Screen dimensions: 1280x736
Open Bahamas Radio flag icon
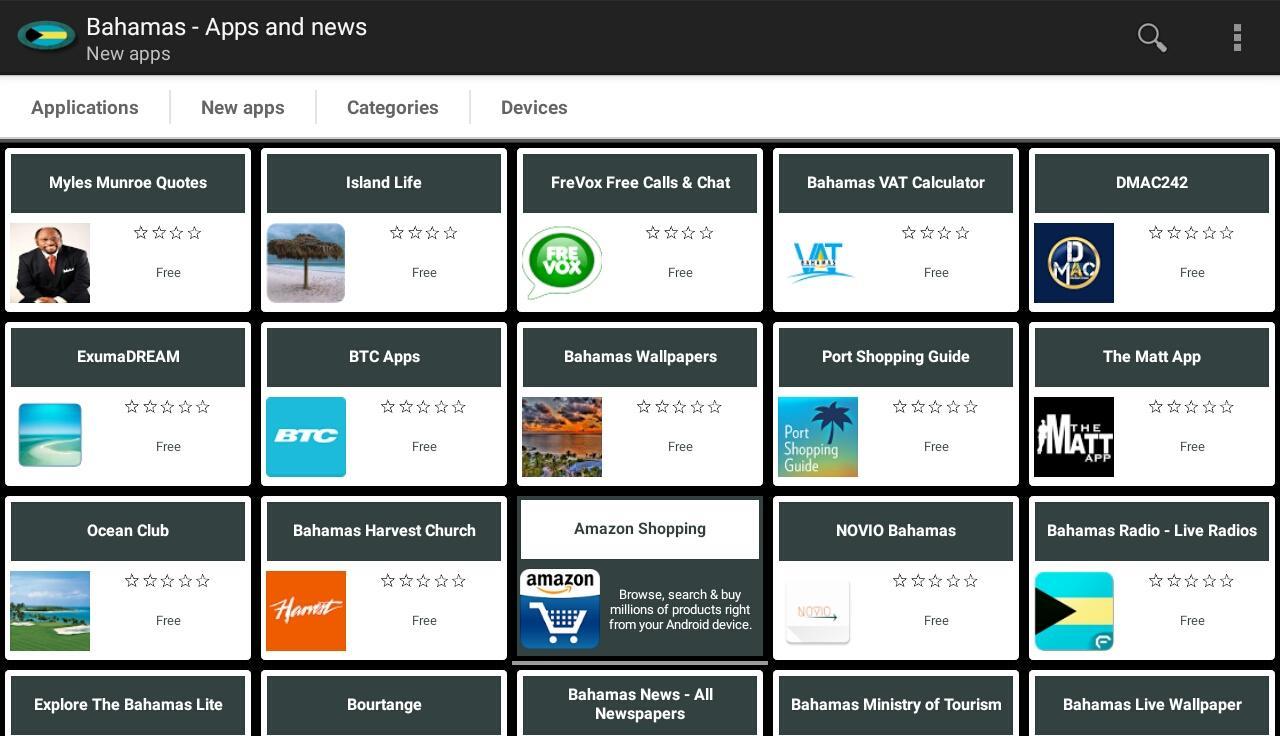(1074, 611)
